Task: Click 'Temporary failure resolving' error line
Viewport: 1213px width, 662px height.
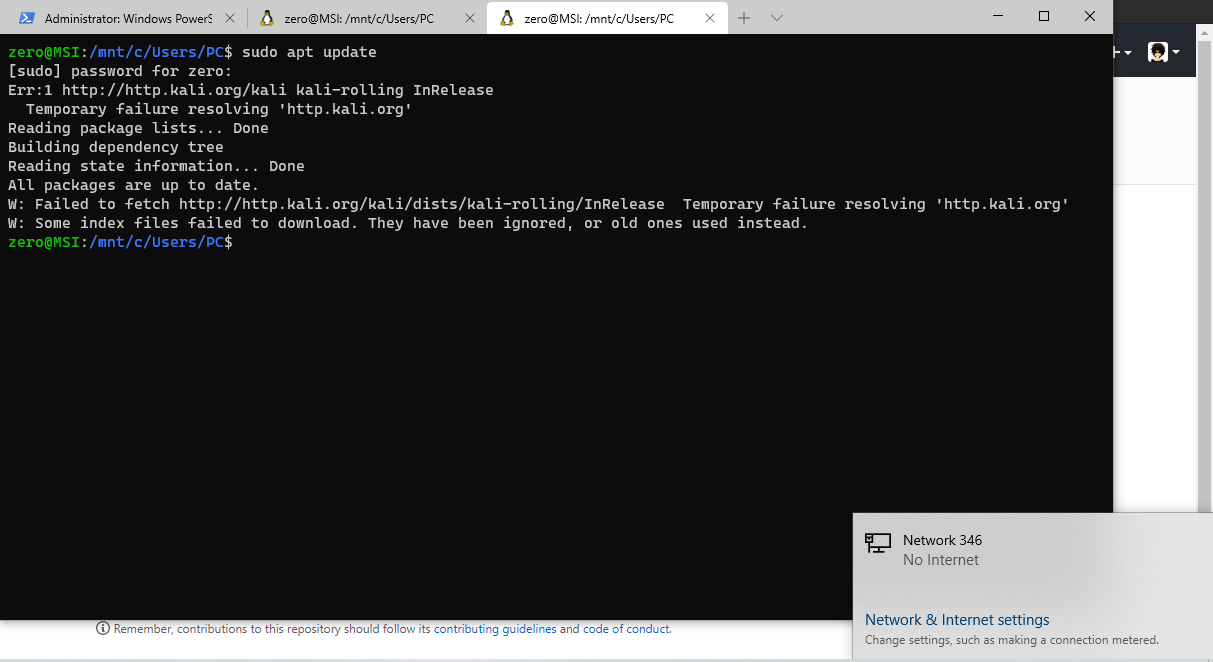Action: click(219, 109)
